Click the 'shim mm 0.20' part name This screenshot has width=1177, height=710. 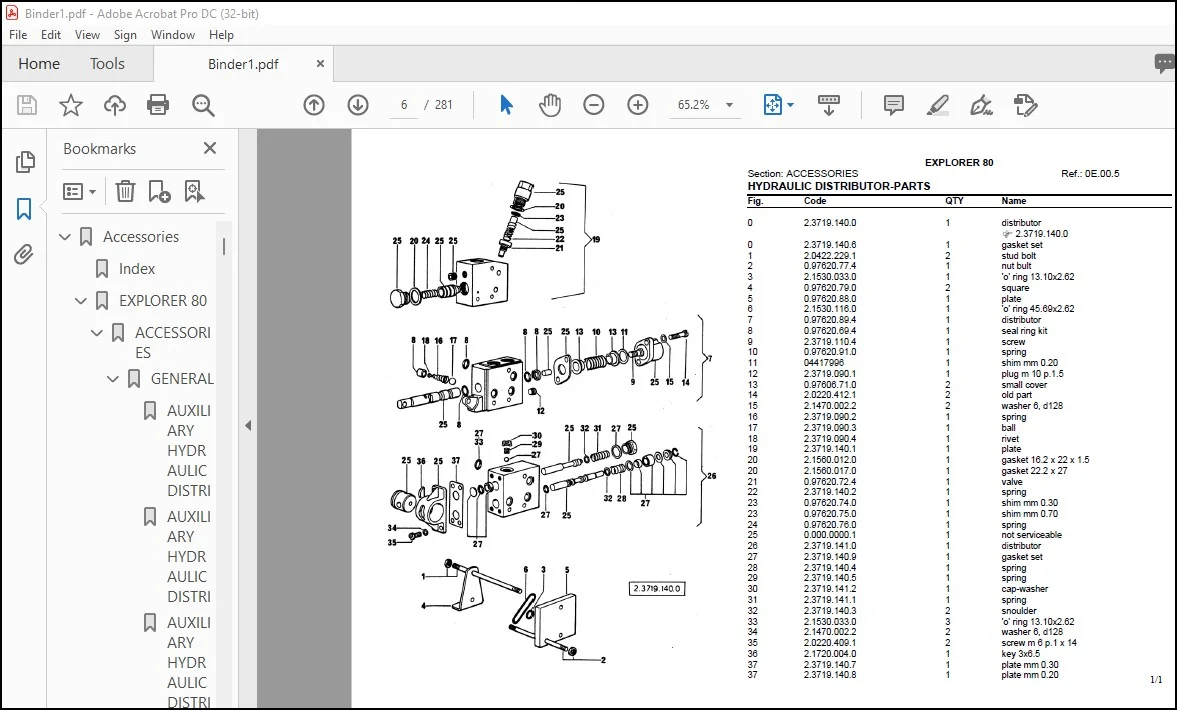[1029, 363]
